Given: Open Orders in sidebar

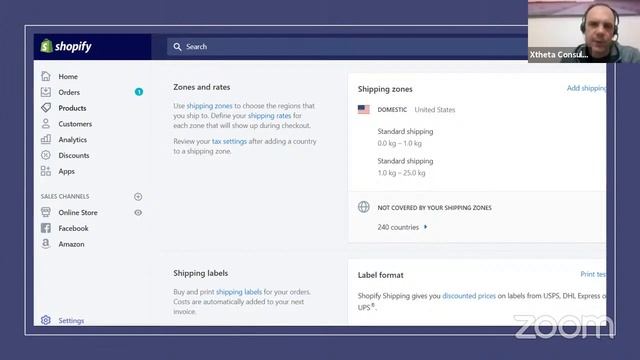Looking at the screenshot, I should pos(69,92).
